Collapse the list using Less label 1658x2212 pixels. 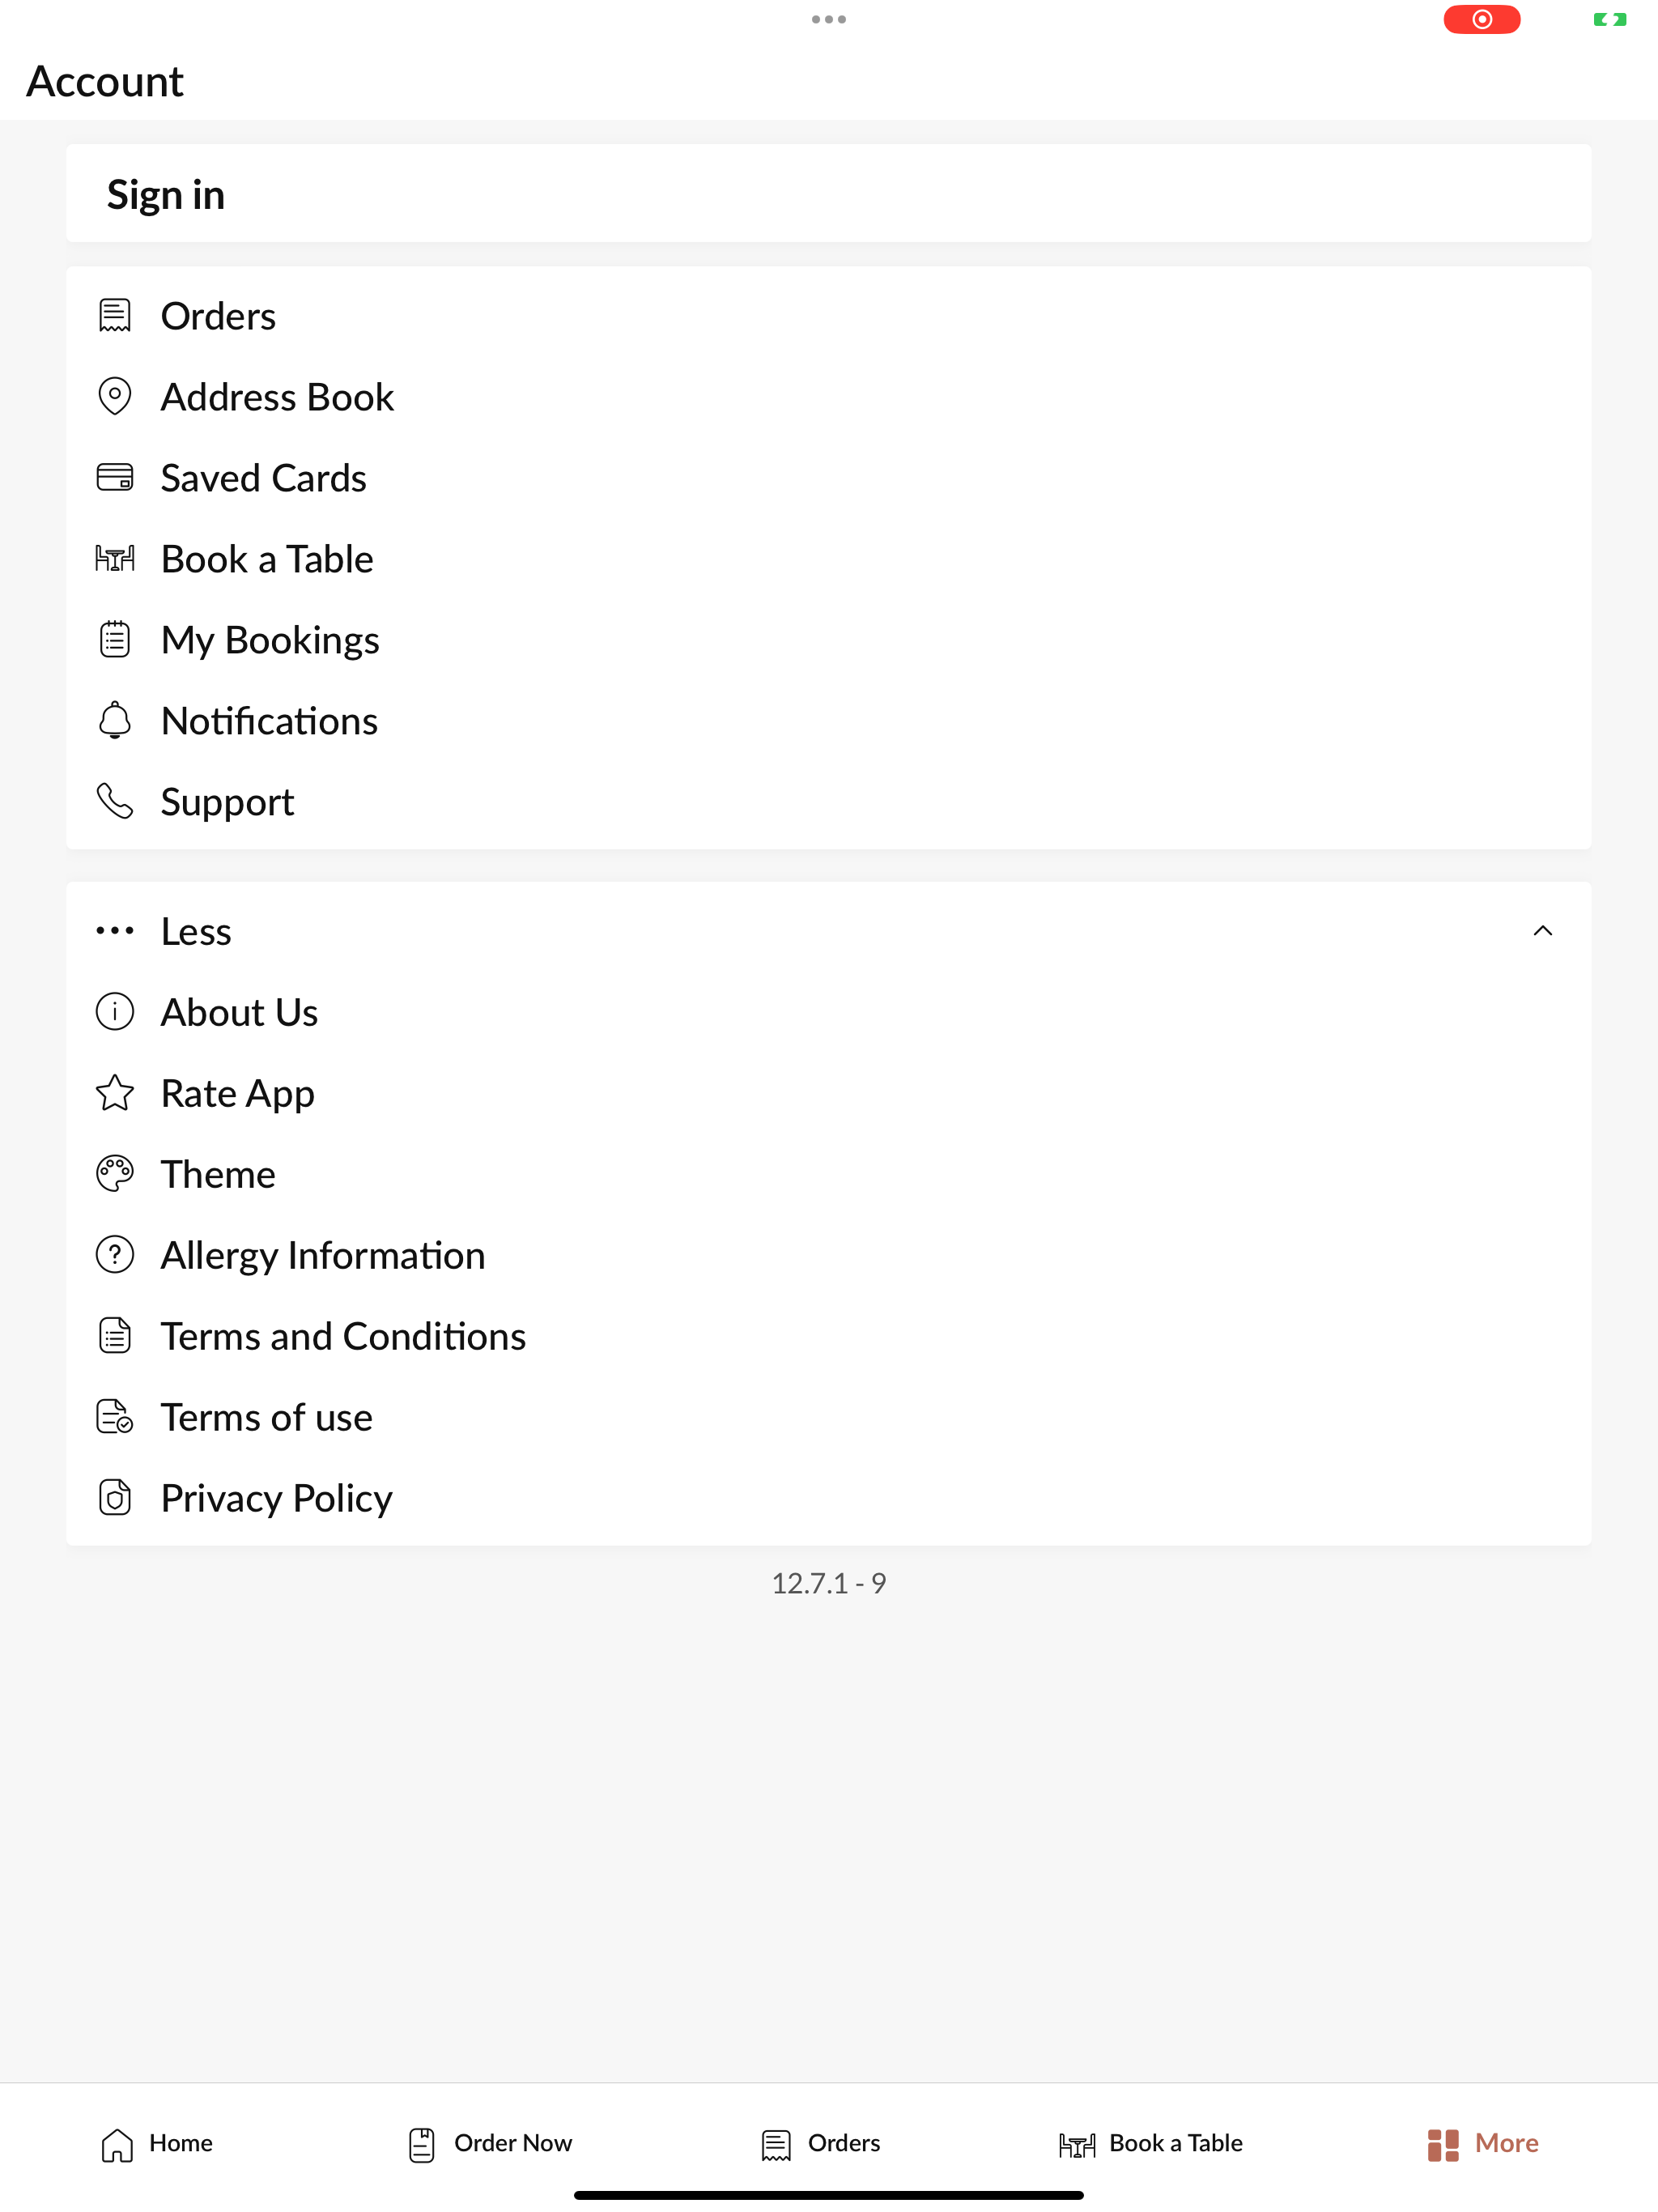click(x=196, y=931)
